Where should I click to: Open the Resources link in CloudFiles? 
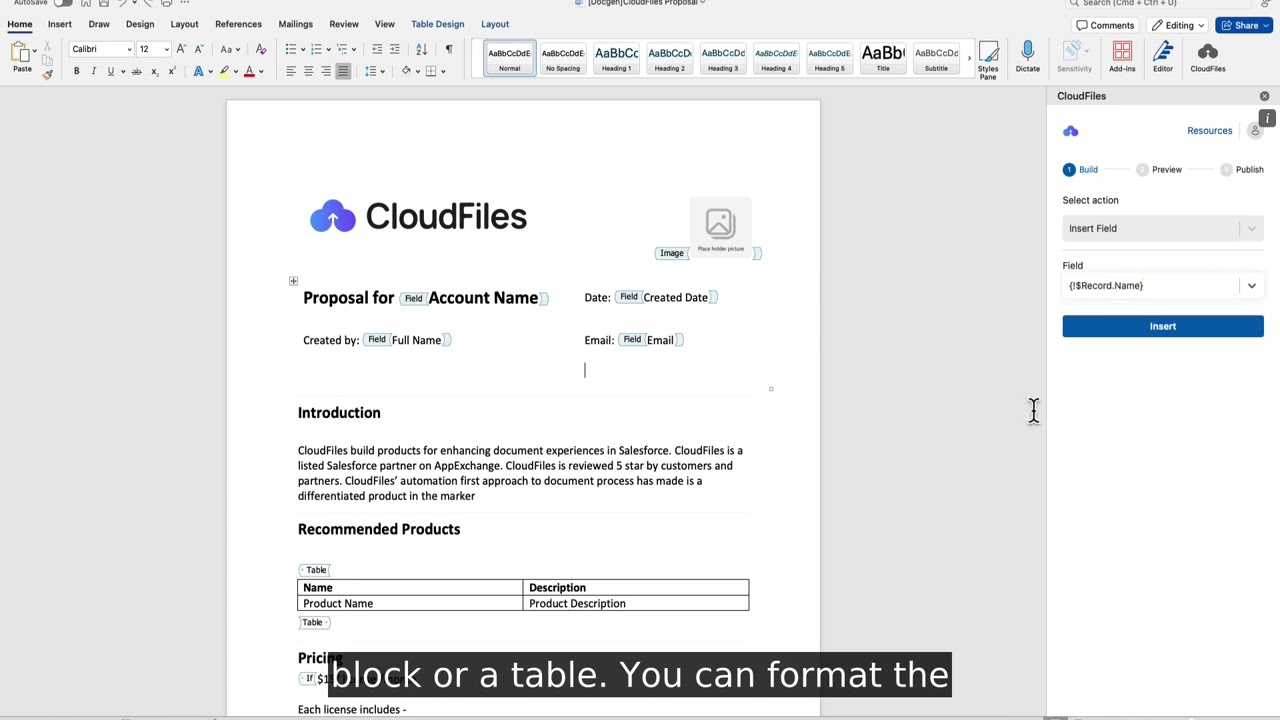point(1209,131)
